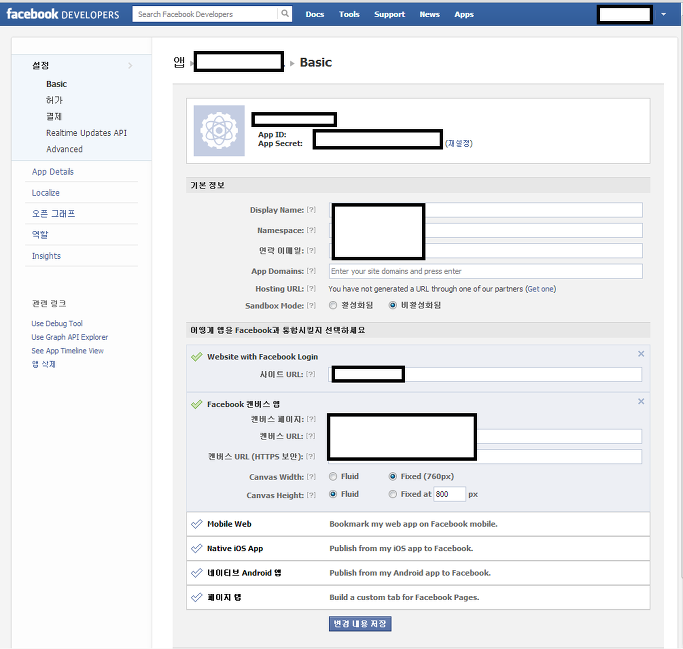Open help for App Domains
This screenshot has height=649, width=683.
click(311, 270)
